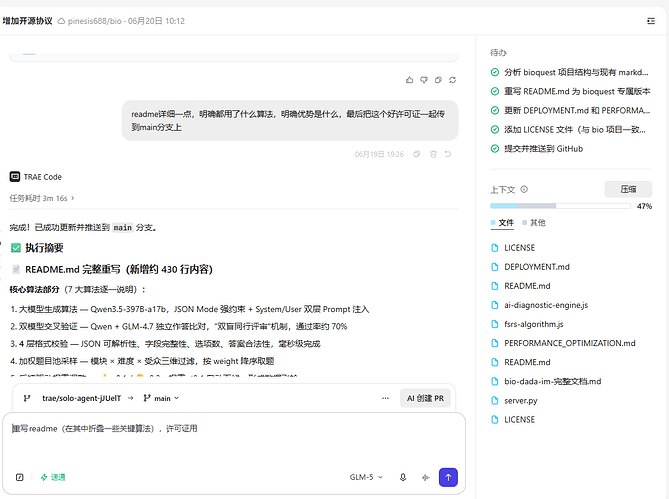Toggle the side panel icon in the header

click(x=651, y=21)
